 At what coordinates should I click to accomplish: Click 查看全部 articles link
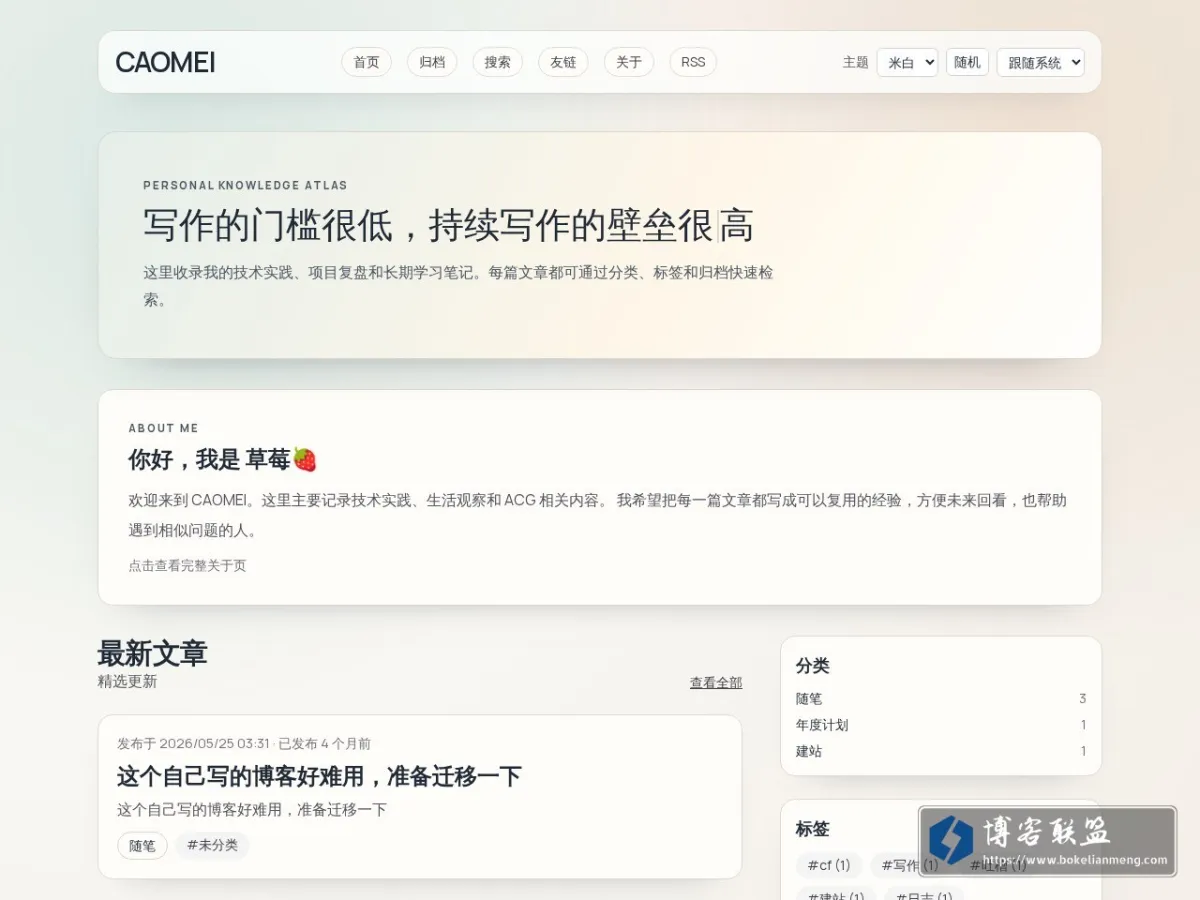click(x=716, y=683)
